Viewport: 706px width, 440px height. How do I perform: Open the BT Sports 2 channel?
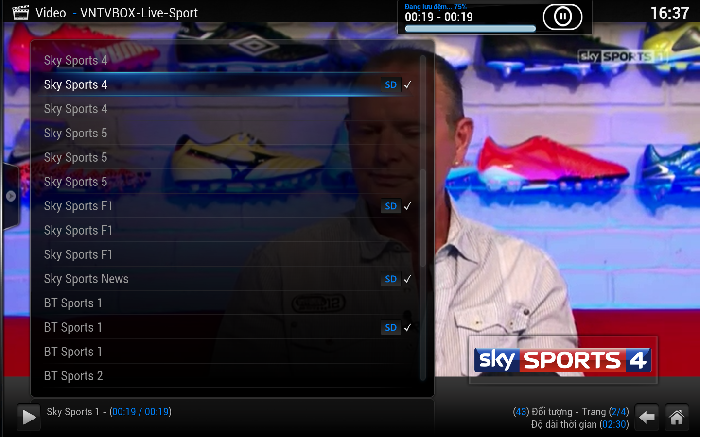[x=229, y=378]
